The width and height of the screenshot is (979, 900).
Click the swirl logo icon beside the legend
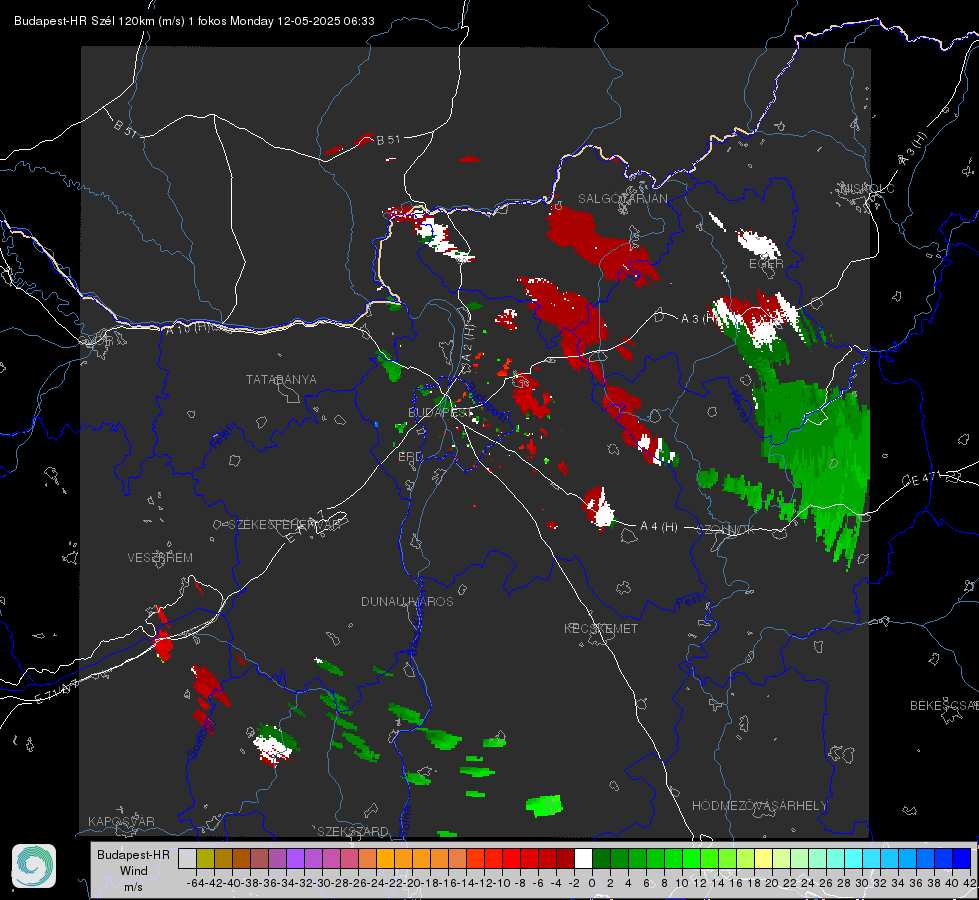click(34, 866)
